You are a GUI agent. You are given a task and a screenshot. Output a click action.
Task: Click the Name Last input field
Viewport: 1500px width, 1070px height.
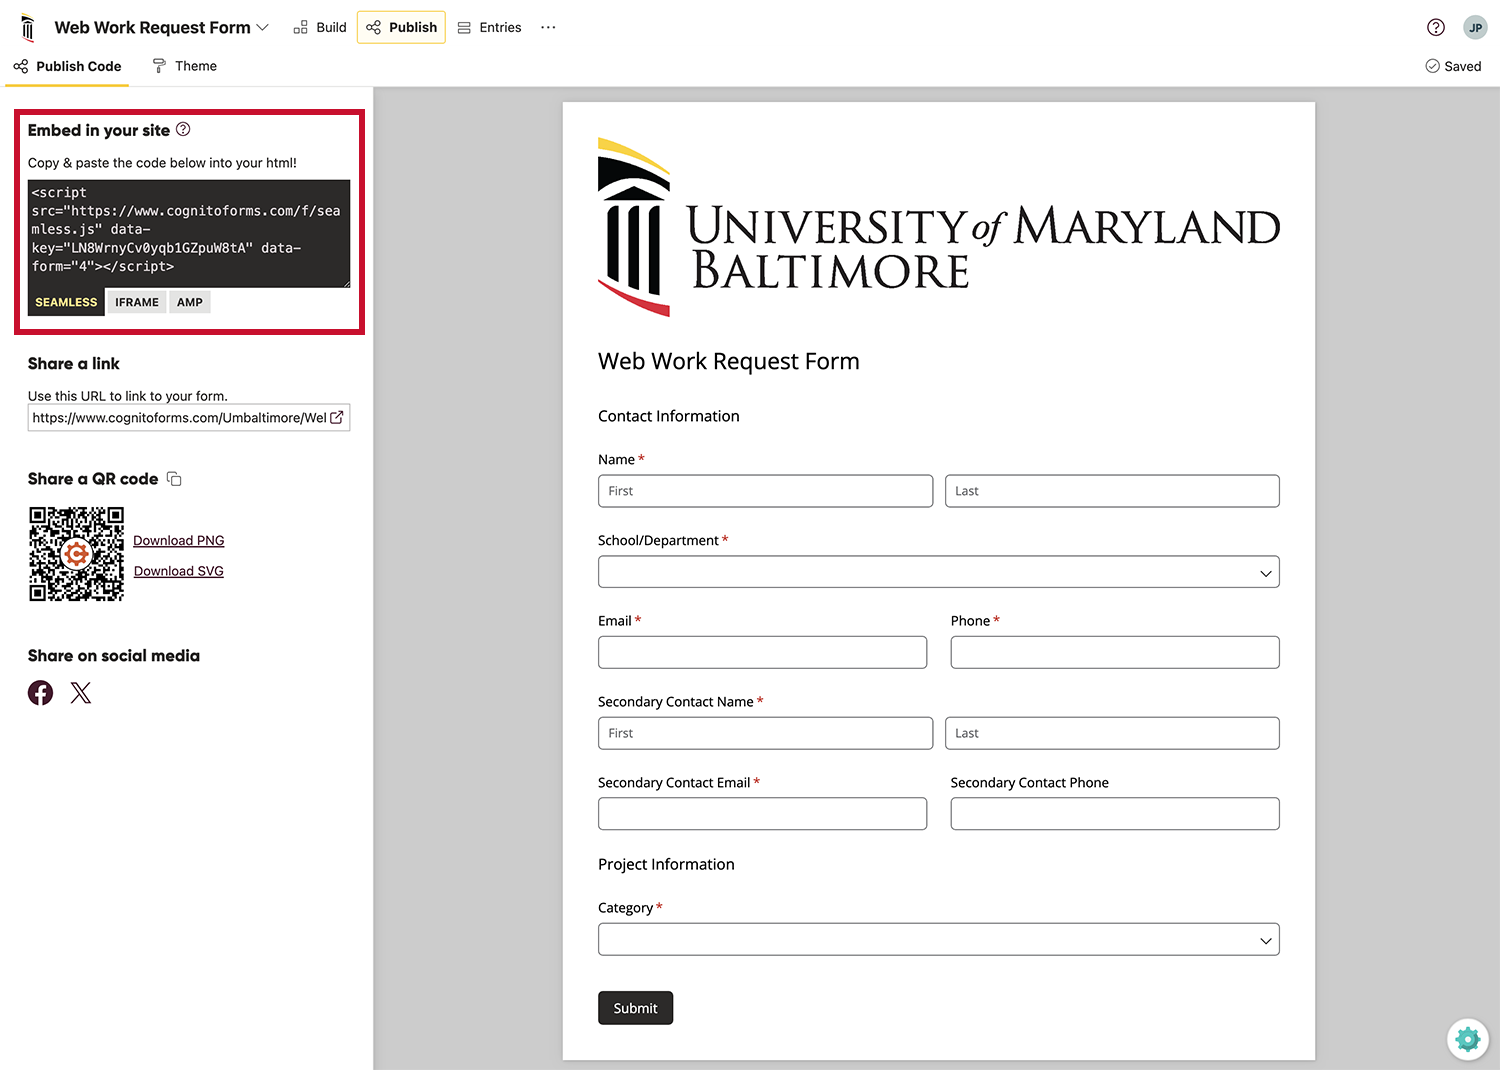click(1112, 491)
